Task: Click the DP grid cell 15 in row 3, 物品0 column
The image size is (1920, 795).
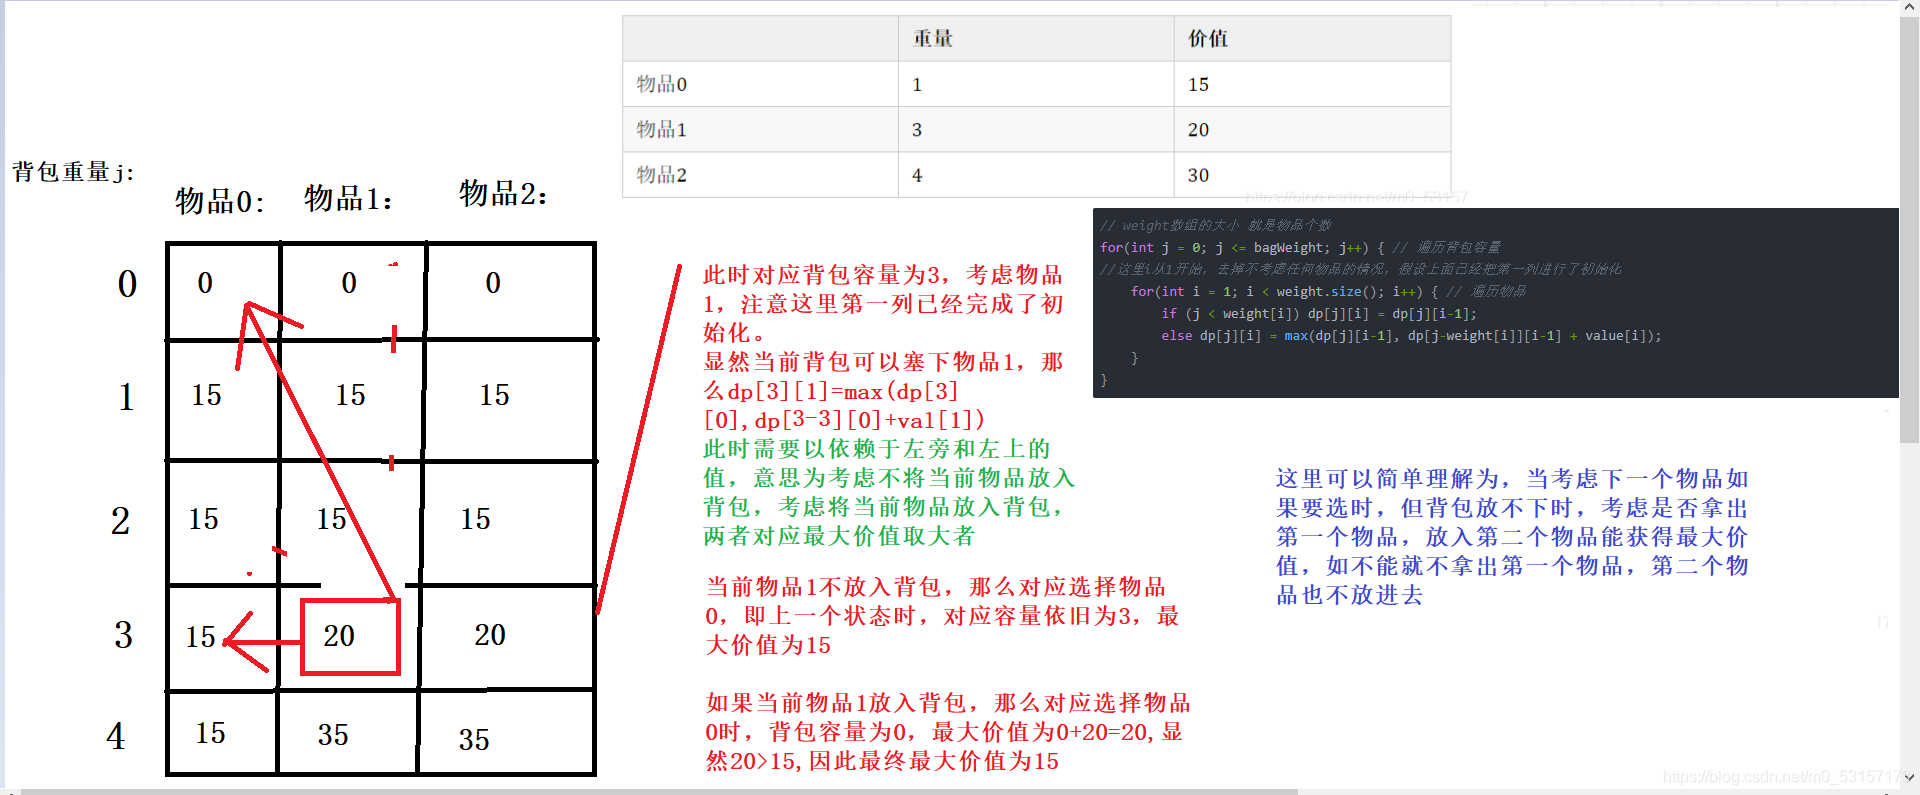Action: 200,637
